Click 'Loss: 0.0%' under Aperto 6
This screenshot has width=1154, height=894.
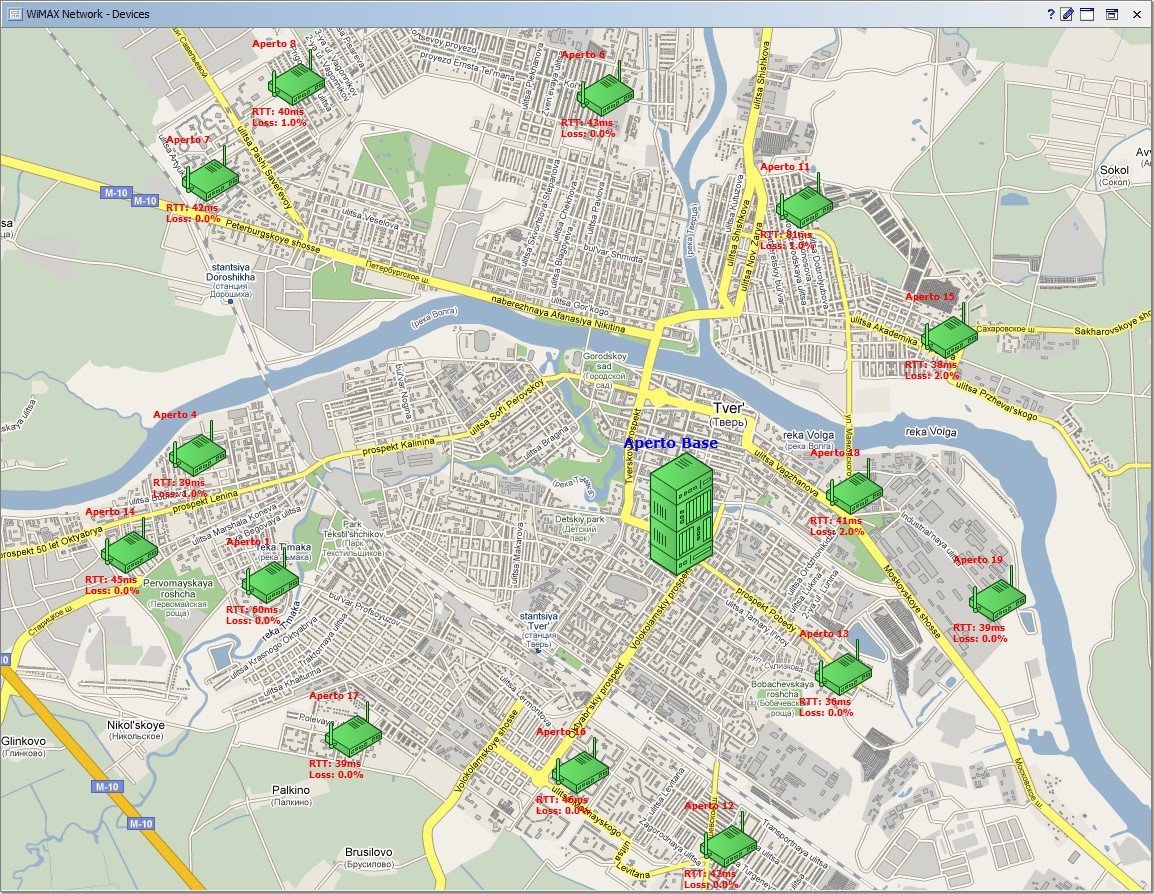588,134
